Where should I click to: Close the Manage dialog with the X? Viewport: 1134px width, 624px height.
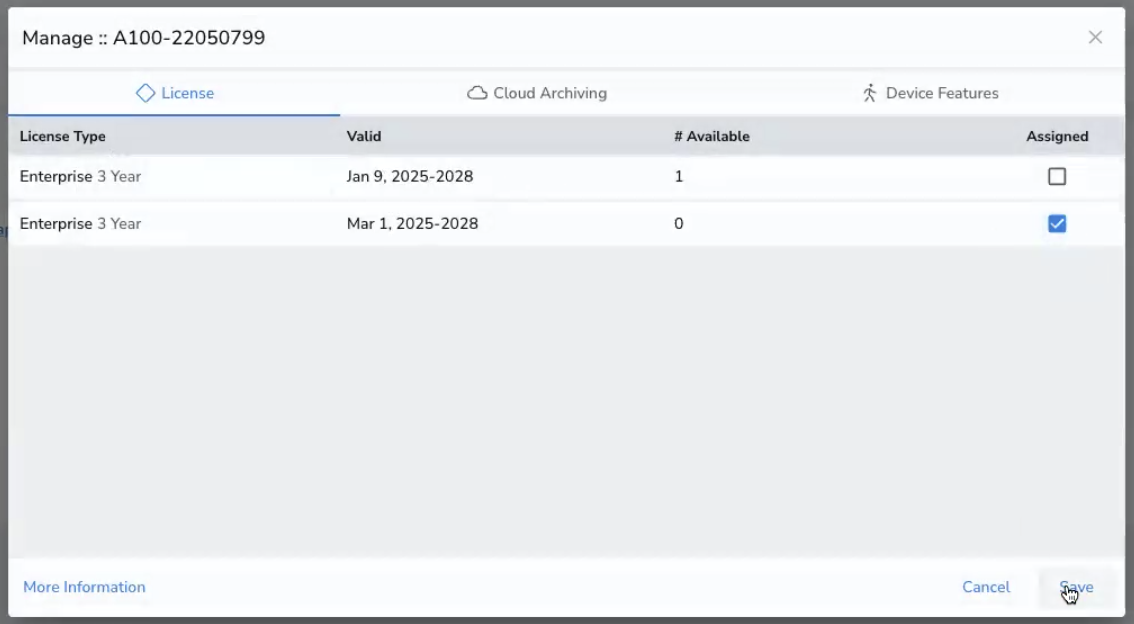click(1095, 38)
